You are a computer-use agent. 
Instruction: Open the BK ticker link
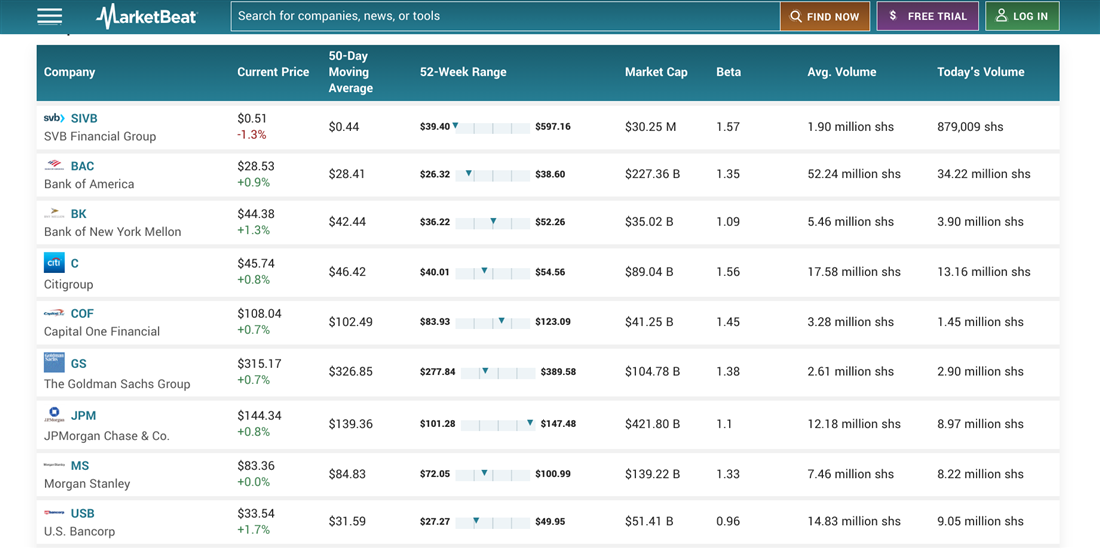[x=79, y=214]
